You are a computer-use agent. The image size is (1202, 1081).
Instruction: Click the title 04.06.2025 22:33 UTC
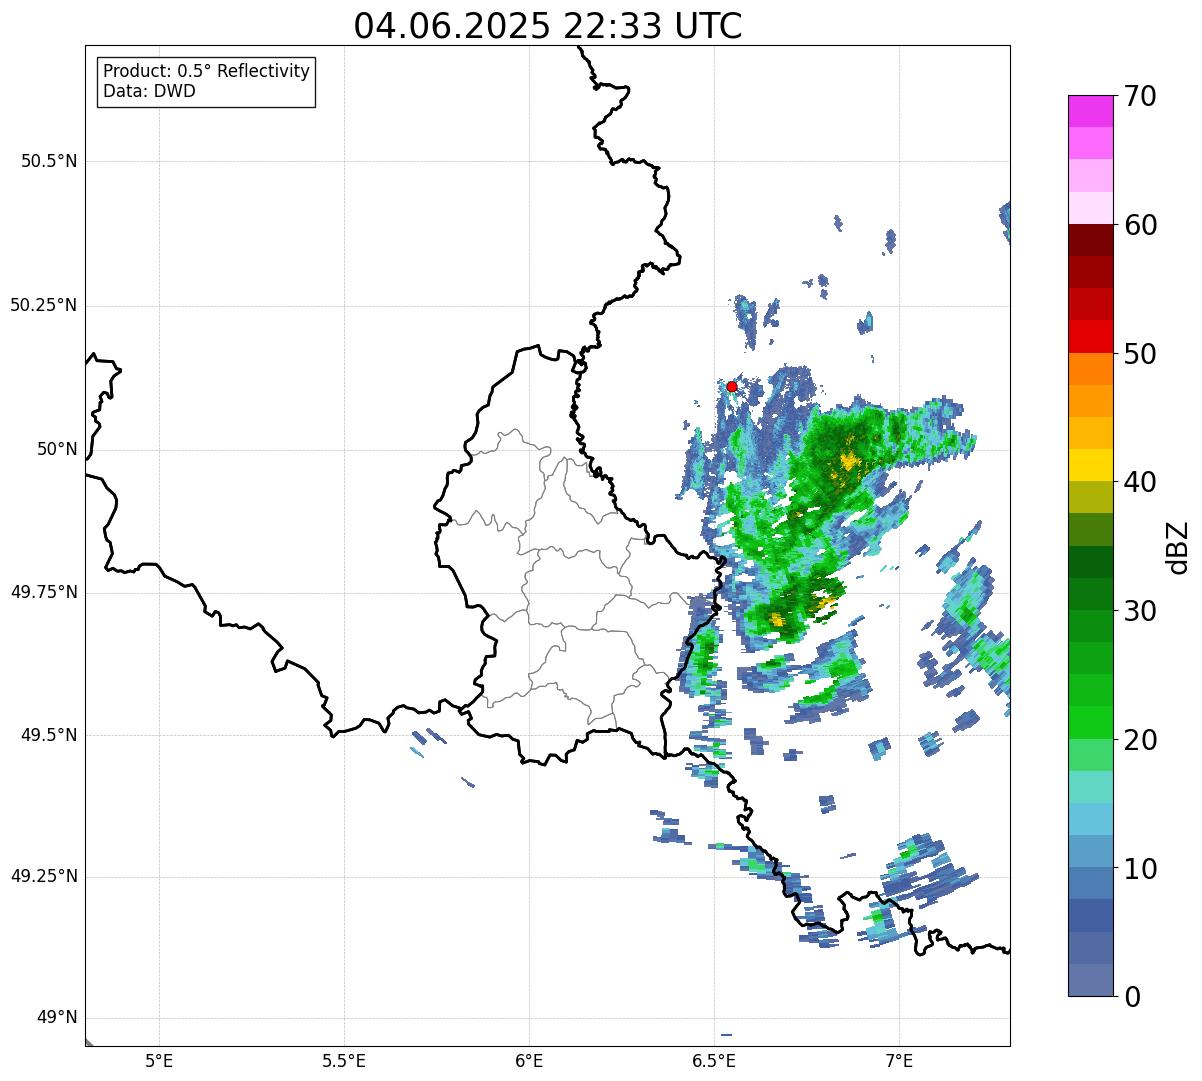[548, 26]
